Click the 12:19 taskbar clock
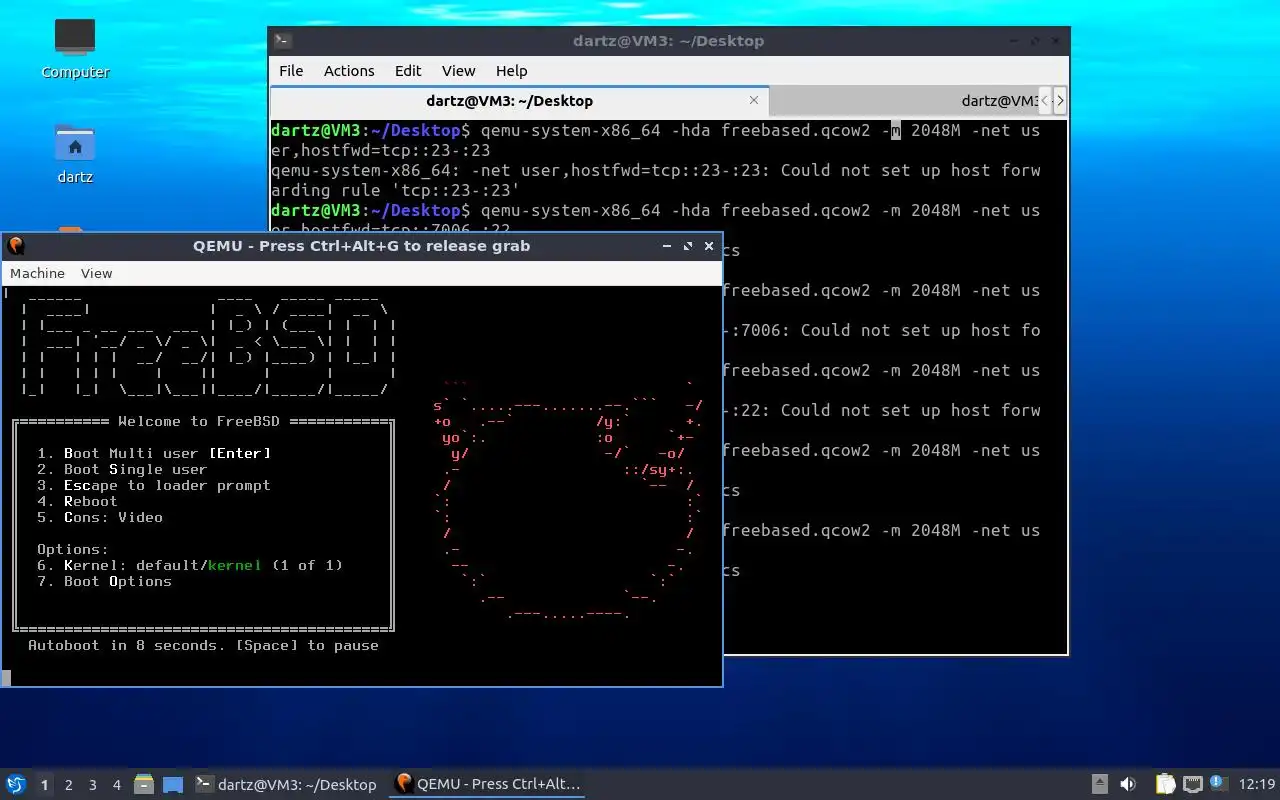The width and height of the screenshot is (1280, 800). (x=1257, y=784)
